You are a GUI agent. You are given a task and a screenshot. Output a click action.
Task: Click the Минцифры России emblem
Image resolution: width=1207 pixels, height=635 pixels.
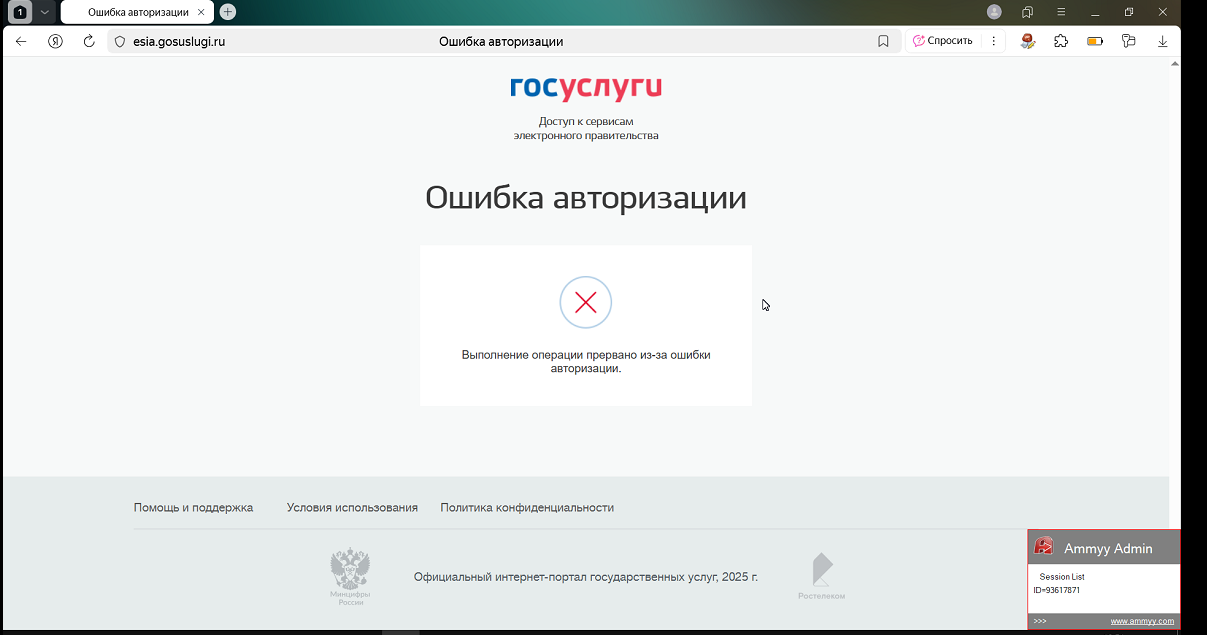point(350,577)
